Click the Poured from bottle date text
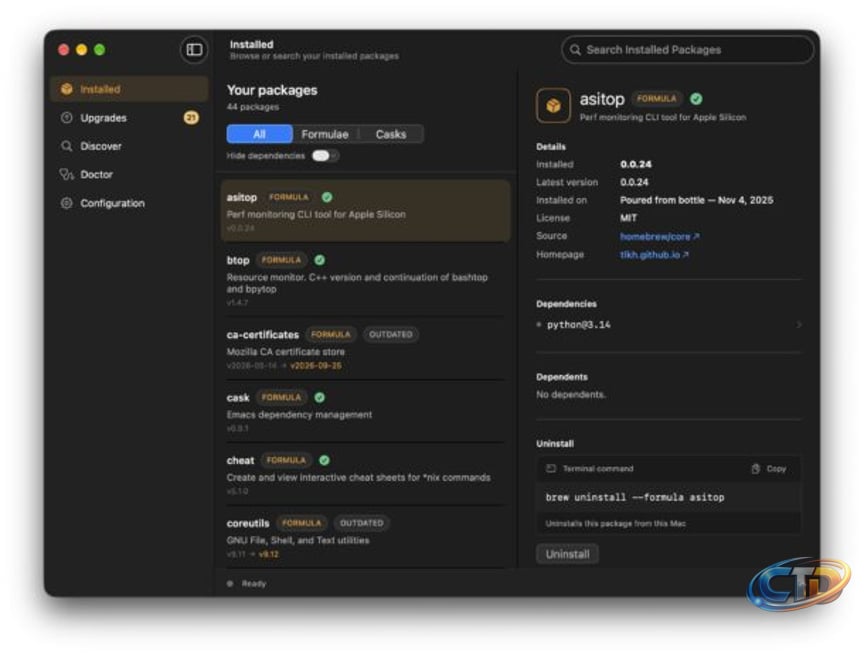 pos(696,200)
